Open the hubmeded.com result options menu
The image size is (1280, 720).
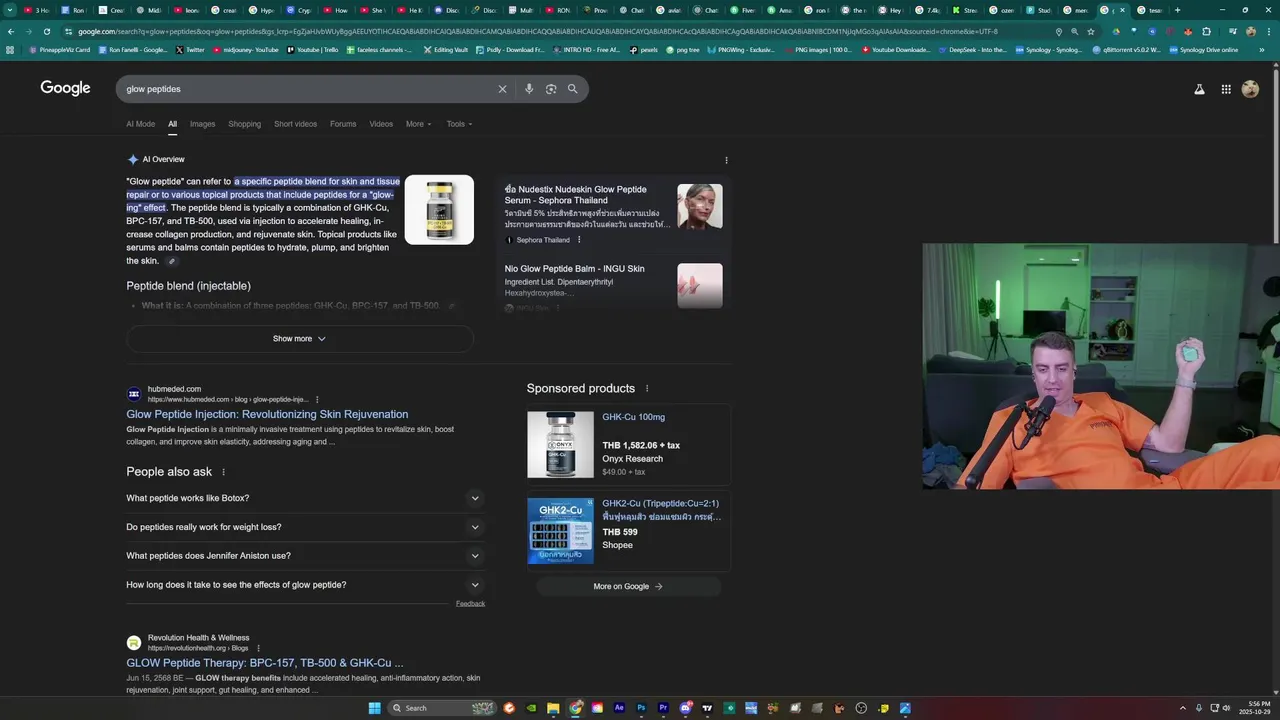315,399
